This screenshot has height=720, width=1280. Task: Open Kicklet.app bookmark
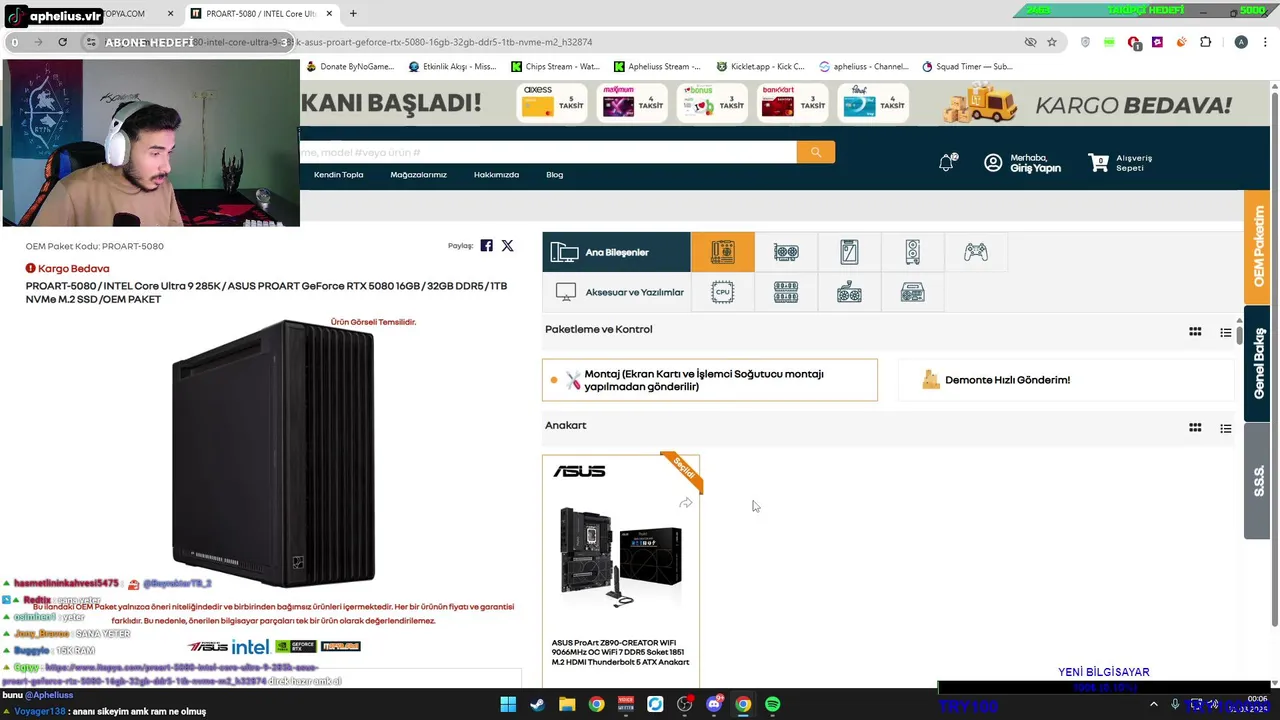pyautogui.click(x=760, y=66)
